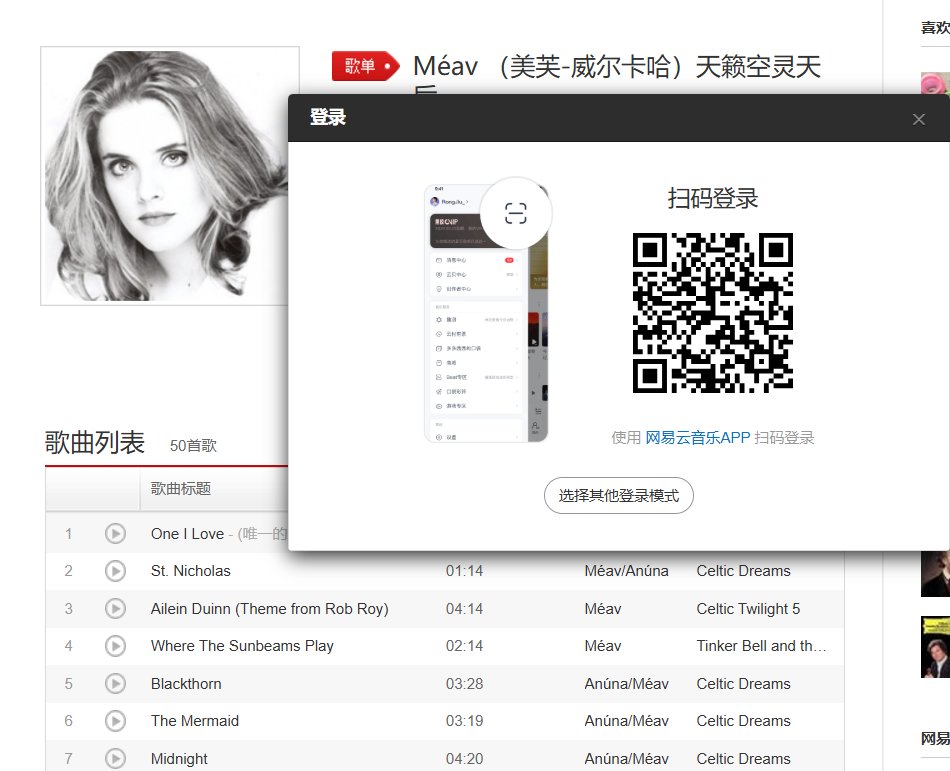
Task: Click the phone app preview image
Action: coord(486,313)
